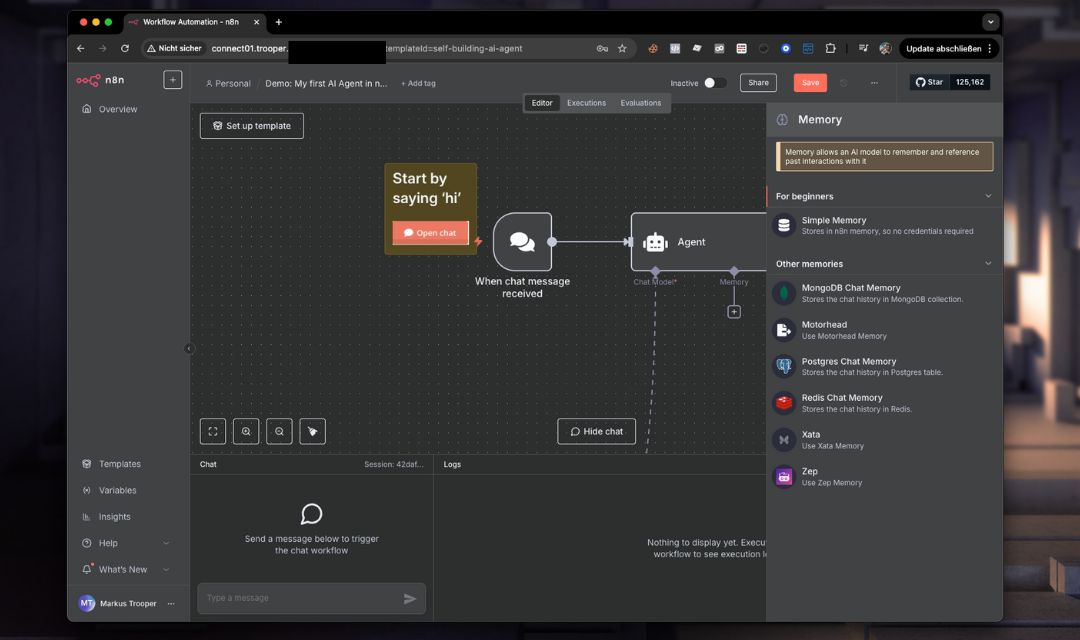Image resolution: width=1080 pixels, height=640 pixels.
Task: Add a node under the Memory connector
Action: (x=734, y=312)
